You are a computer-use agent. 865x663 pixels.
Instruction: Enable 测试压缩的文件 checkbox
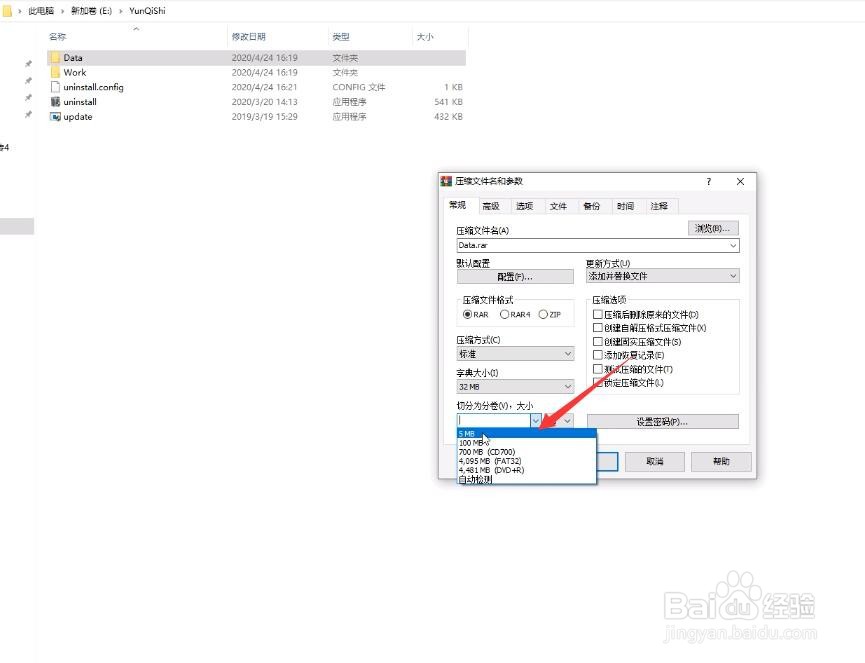[597, 368]
